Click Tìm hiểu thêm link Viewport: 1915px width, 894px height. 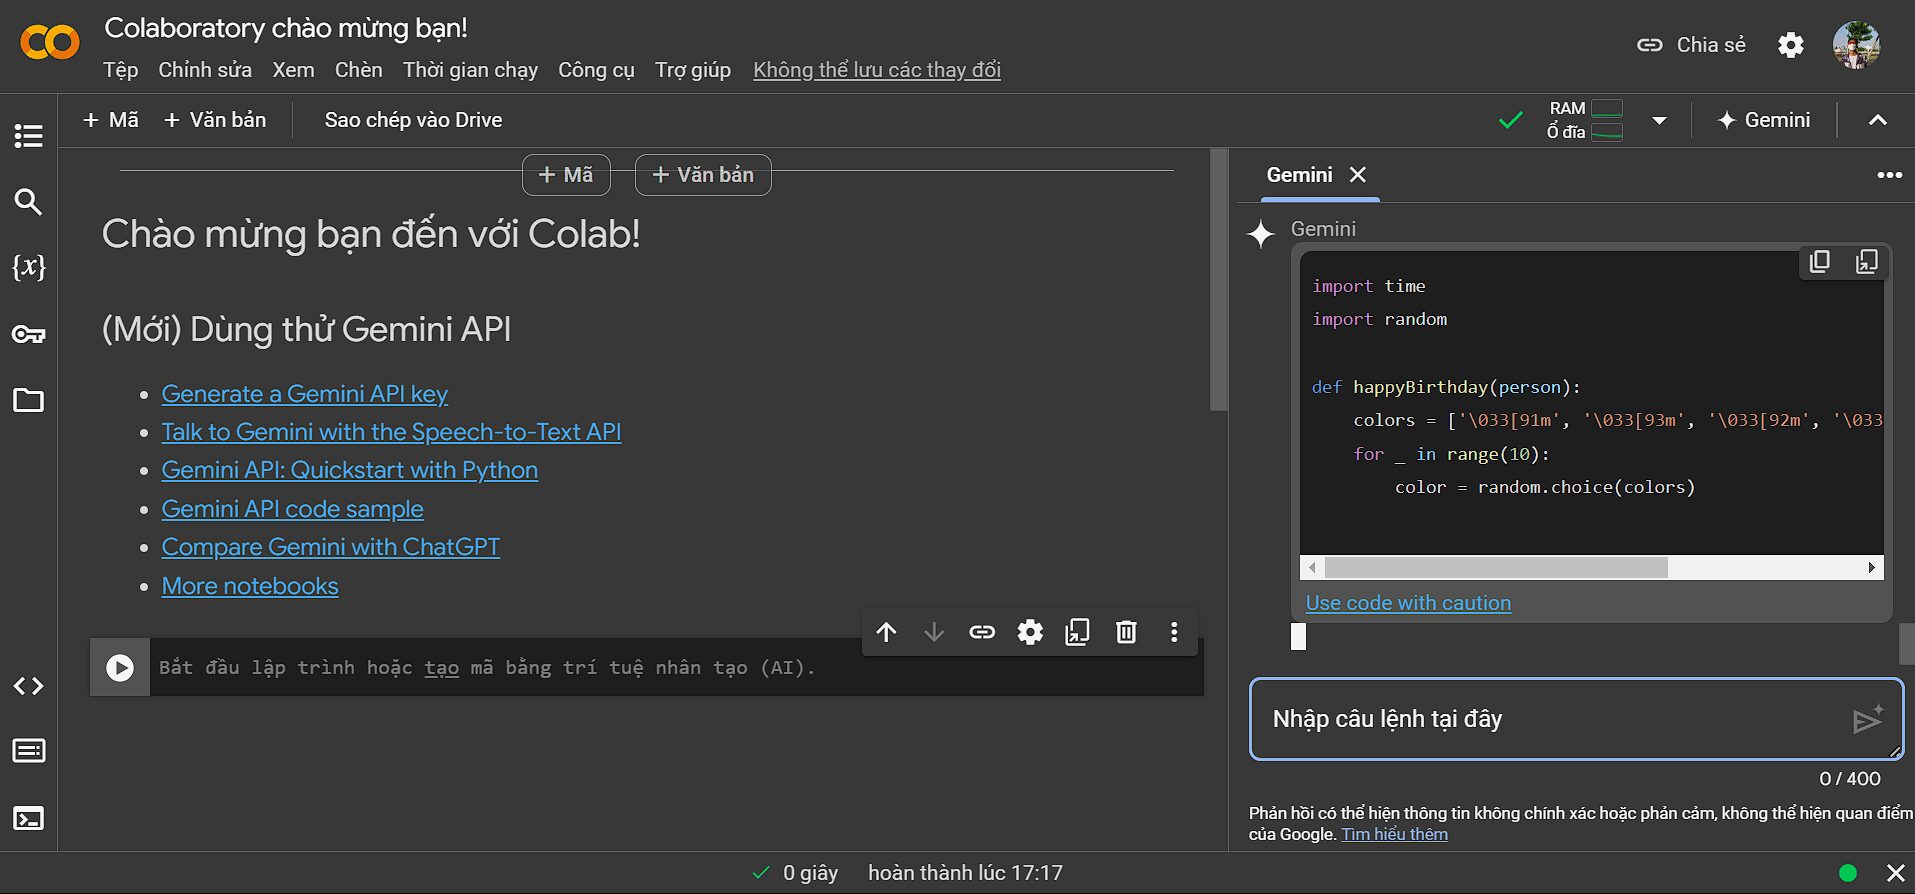coord(1394,834)
